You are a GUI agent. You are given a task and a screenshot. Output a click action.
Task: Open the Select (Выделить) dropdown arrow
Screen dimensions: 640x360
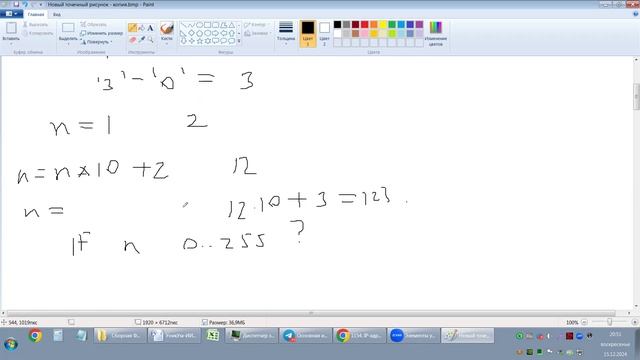[x=68, y=43]
